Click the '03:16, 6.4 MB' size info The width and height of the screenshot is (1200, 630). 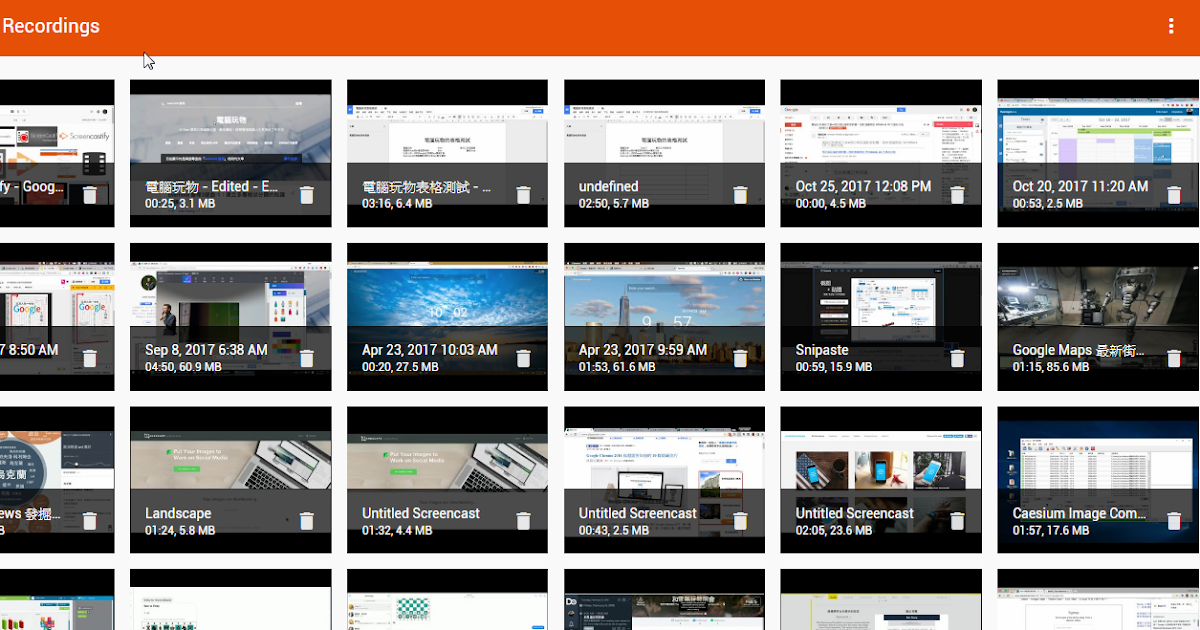397,204
